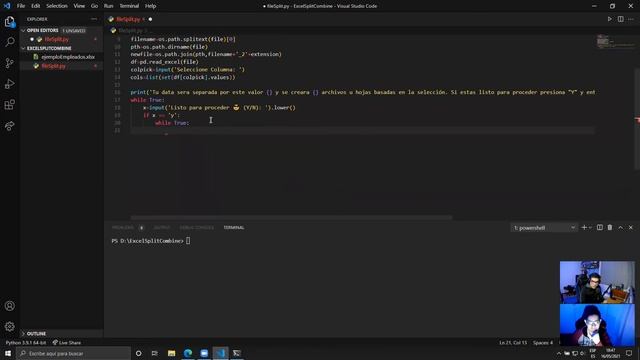Viewport: 640px width, 360px height.
Task: Click into the PowerShell terminal prompt
Action: pos(188,241)
